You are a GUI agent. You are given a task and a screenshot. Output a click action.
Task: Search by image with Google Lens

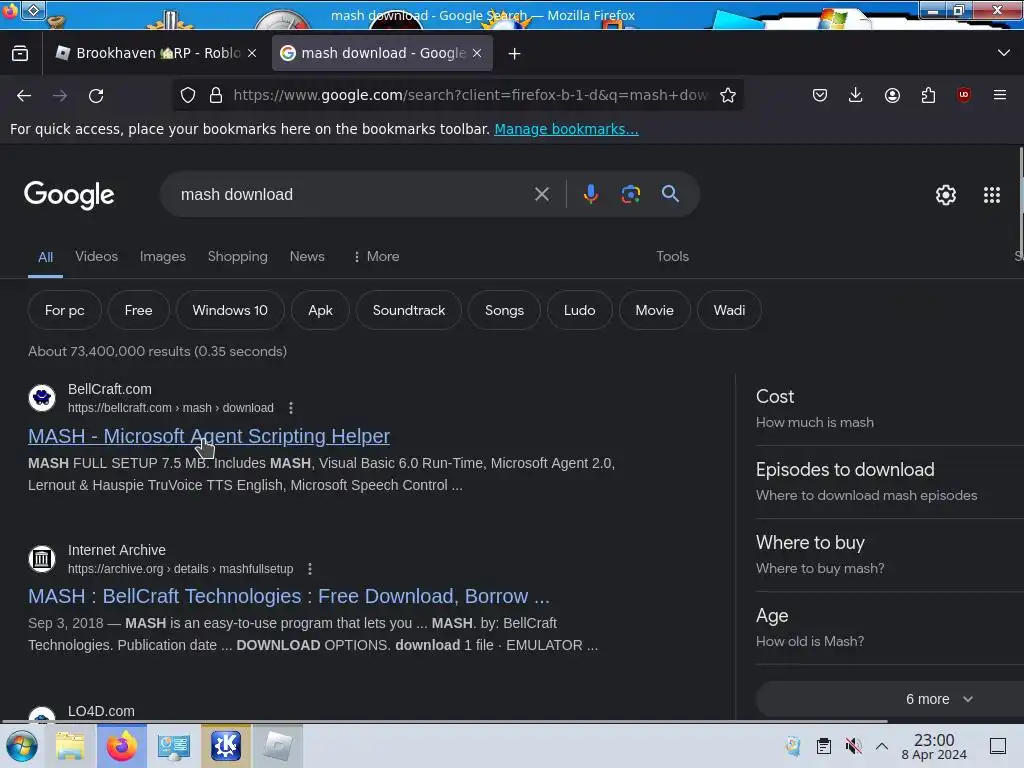click(630, 194)
